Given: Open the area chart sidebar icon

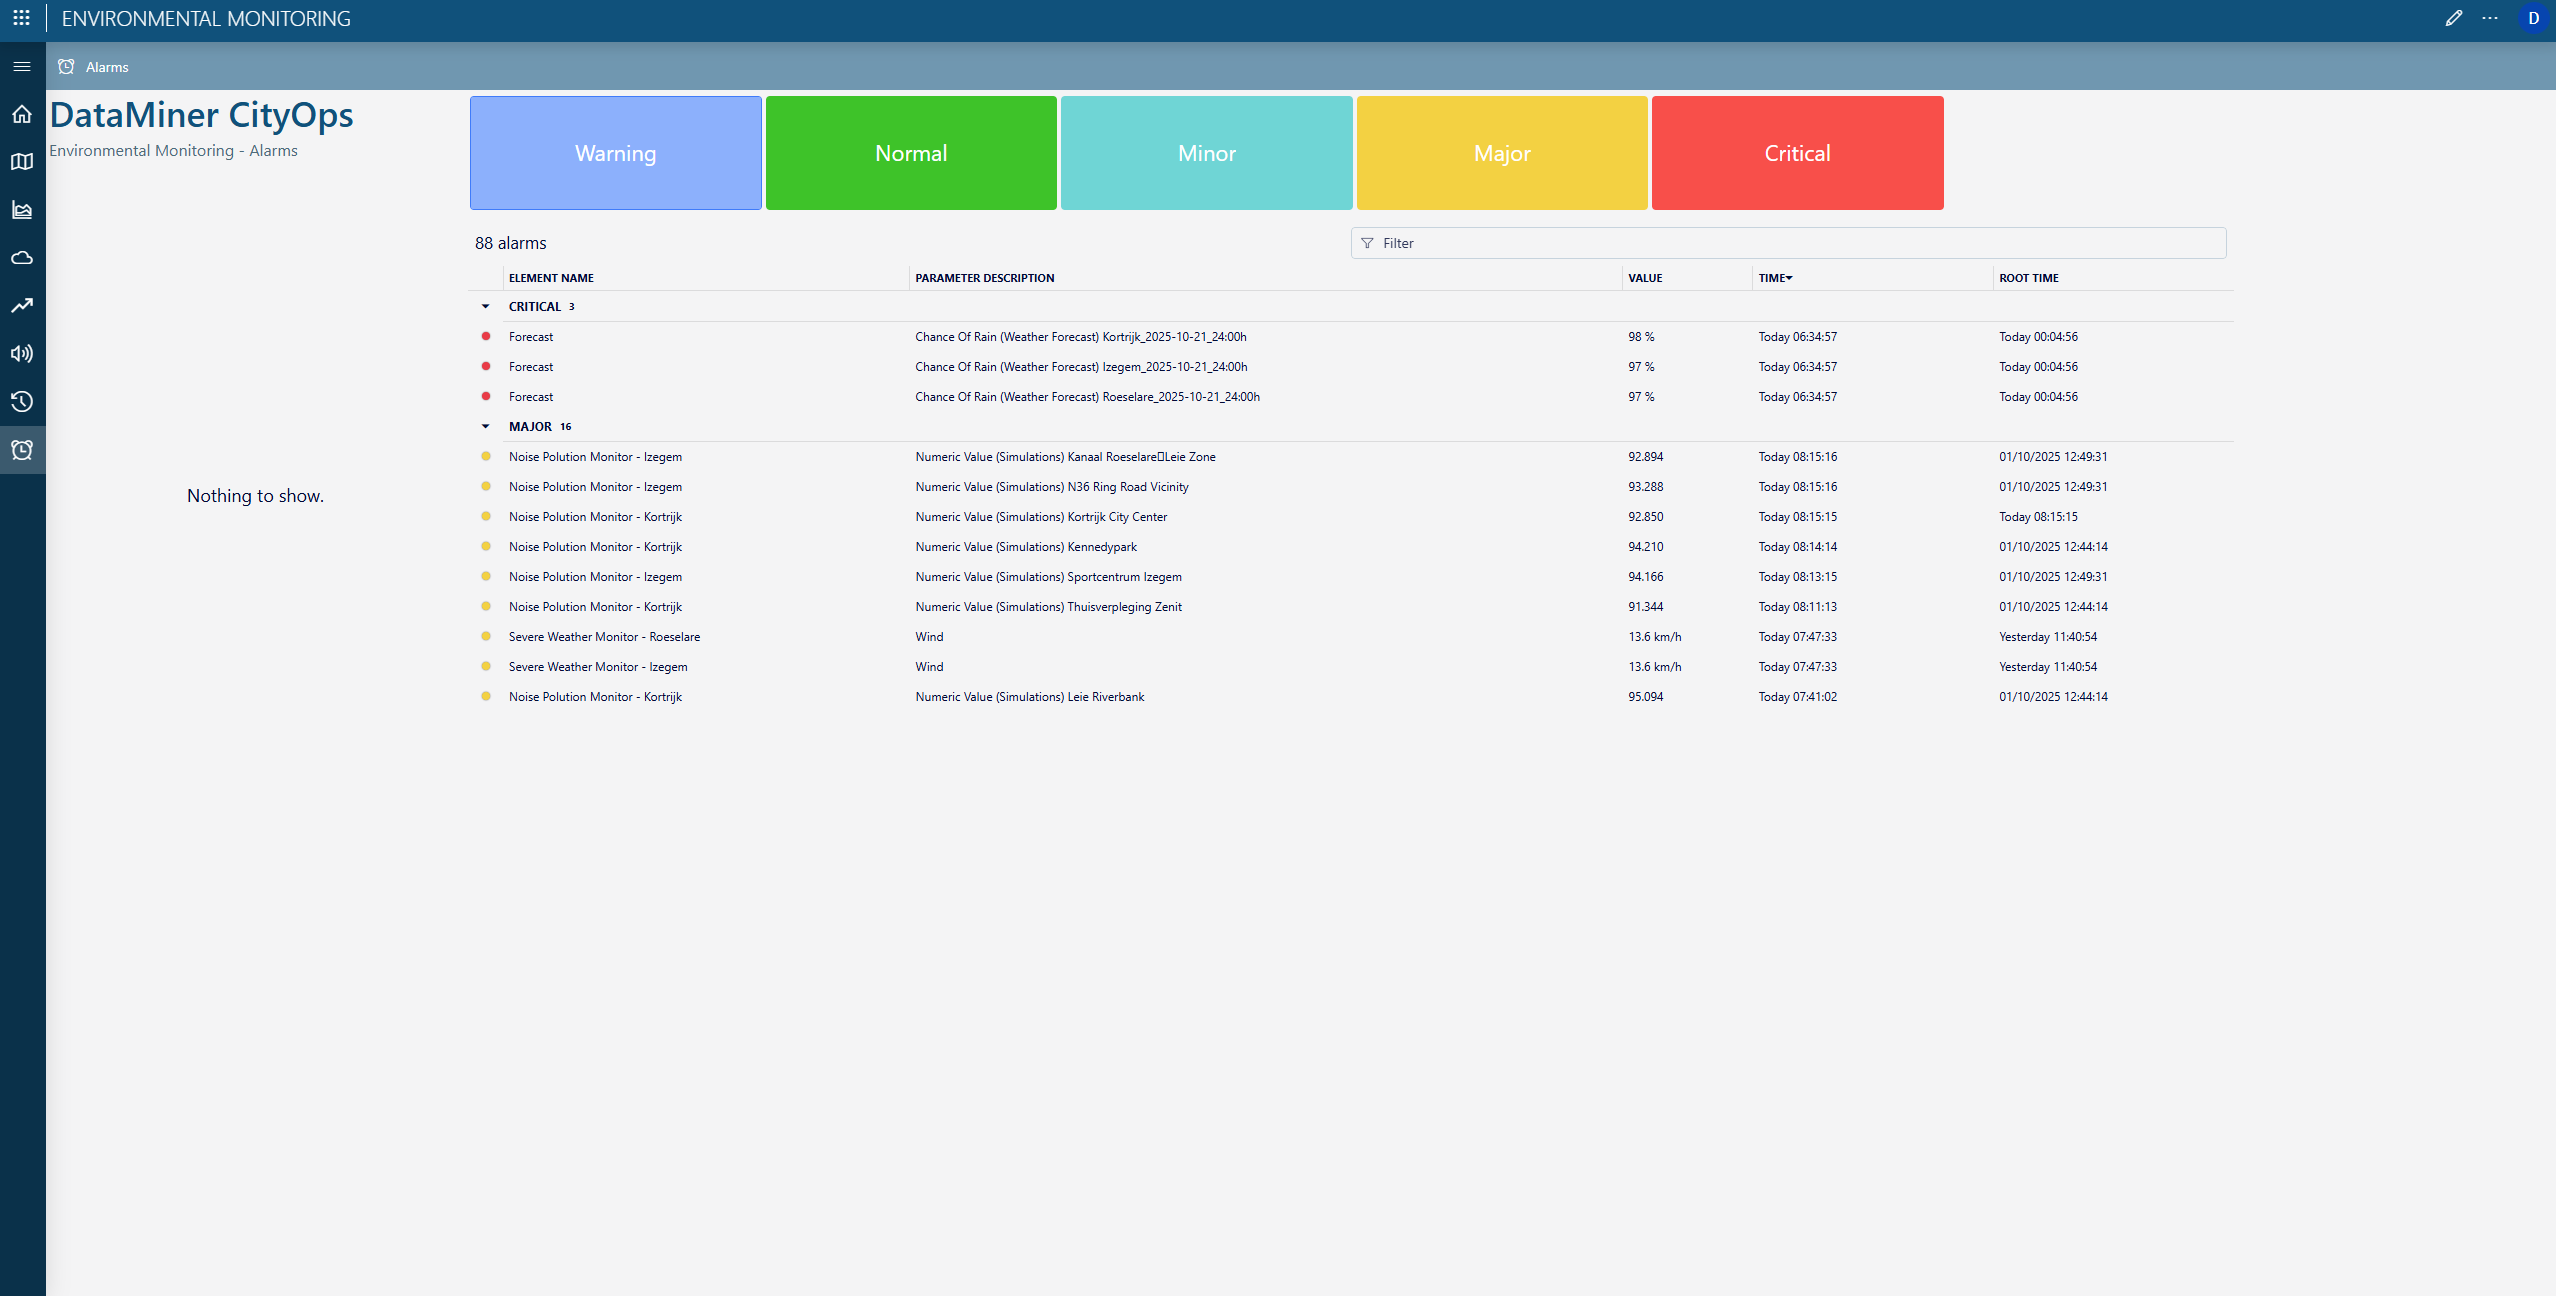Looking at the screenshot, I should pyautogui.click(x=22, y=210).
